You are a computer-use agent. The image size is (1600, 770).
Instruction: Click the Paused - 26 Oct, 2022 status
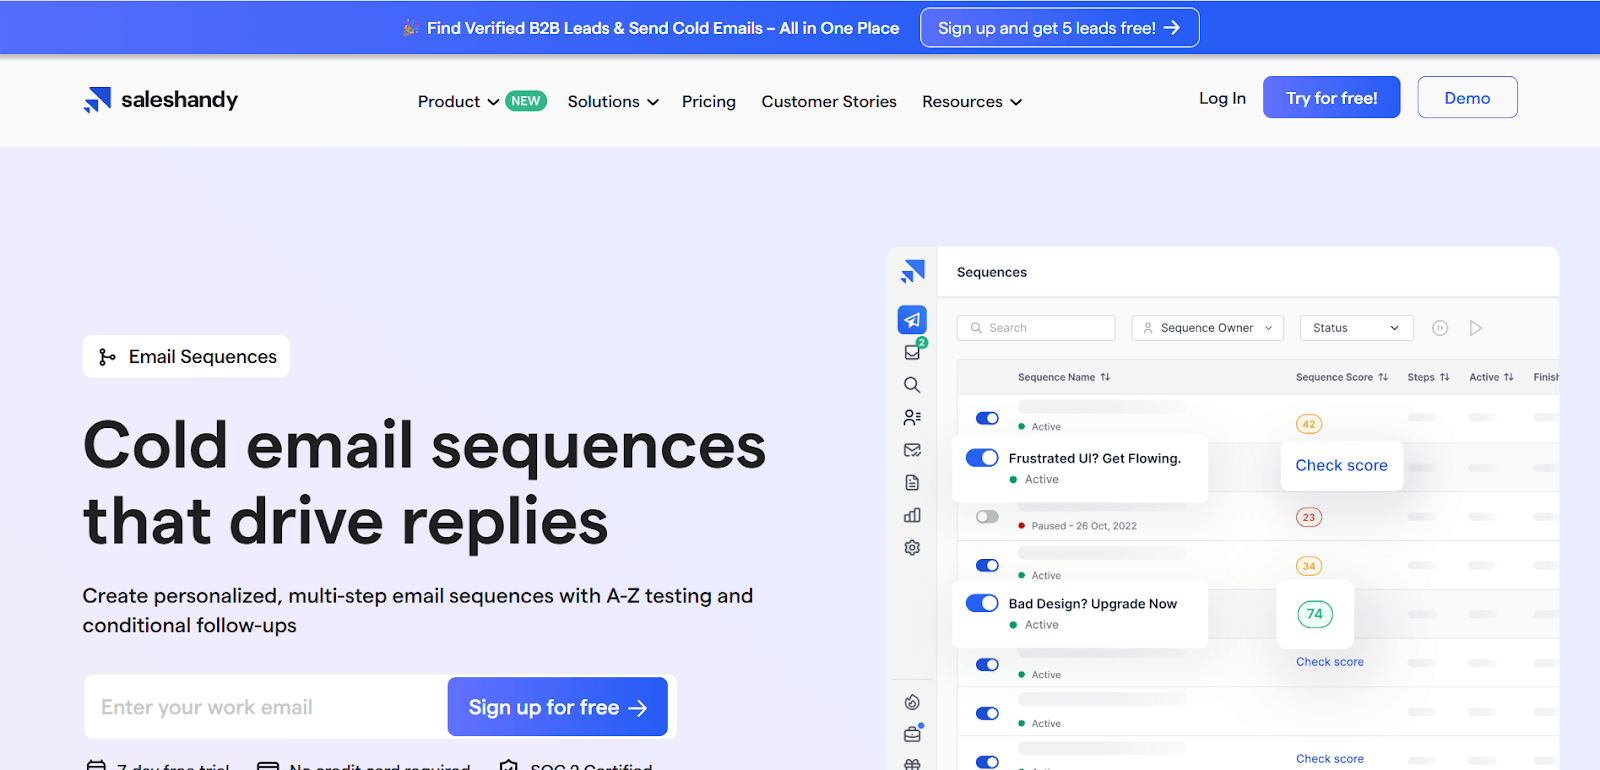1083,526
